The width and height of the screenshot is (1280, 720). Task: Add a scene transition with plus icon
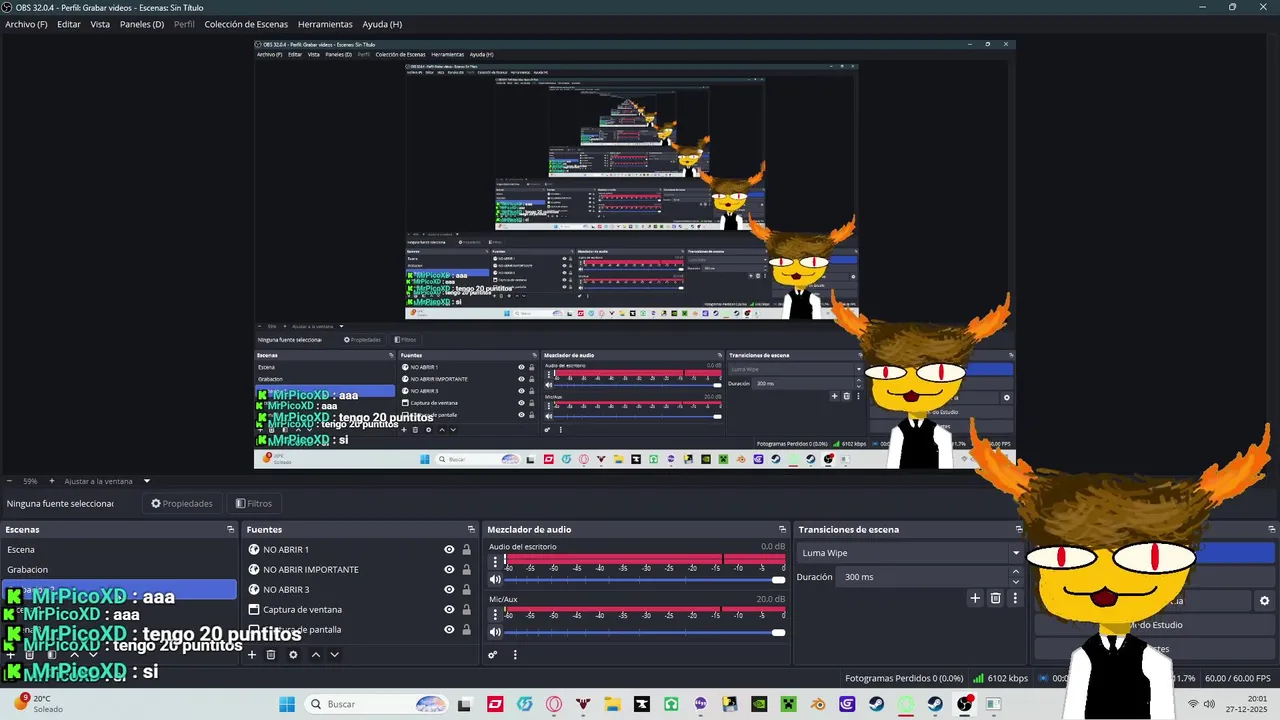point(975,598)
